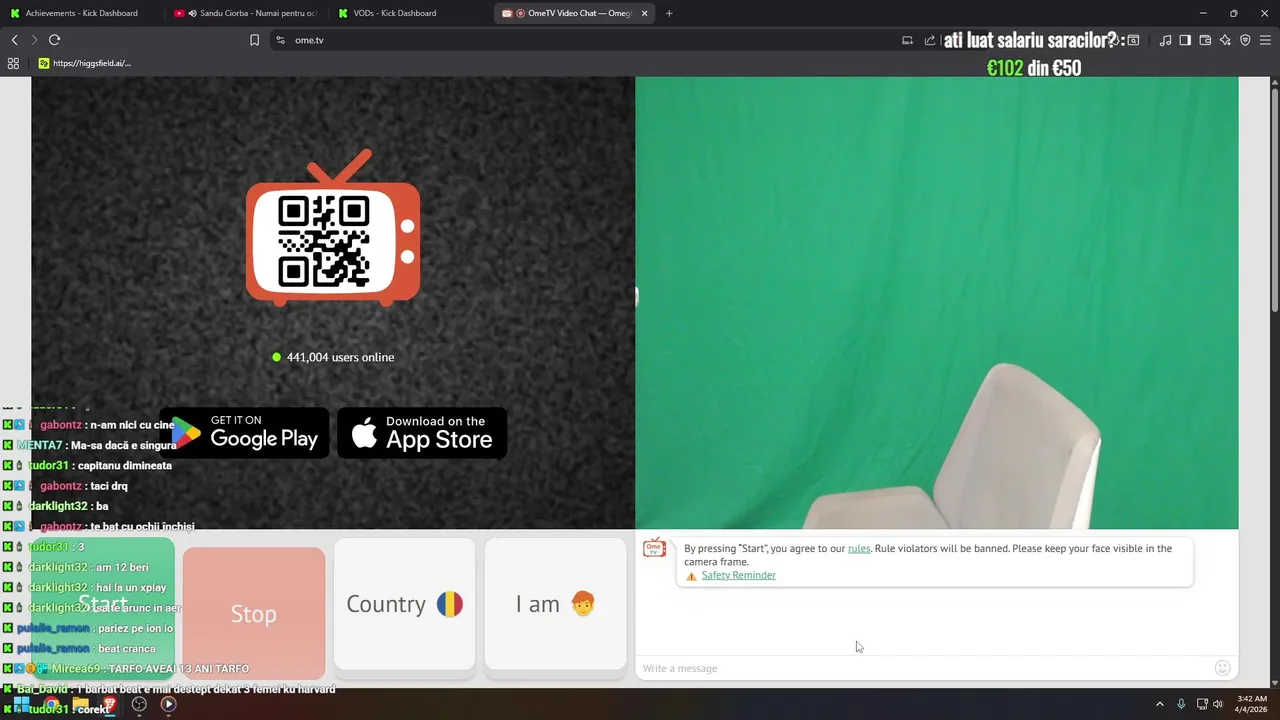The width and height of the screenshot is (1280, 720).
Task: Click Download on the App Store badge
Action: 422,432
